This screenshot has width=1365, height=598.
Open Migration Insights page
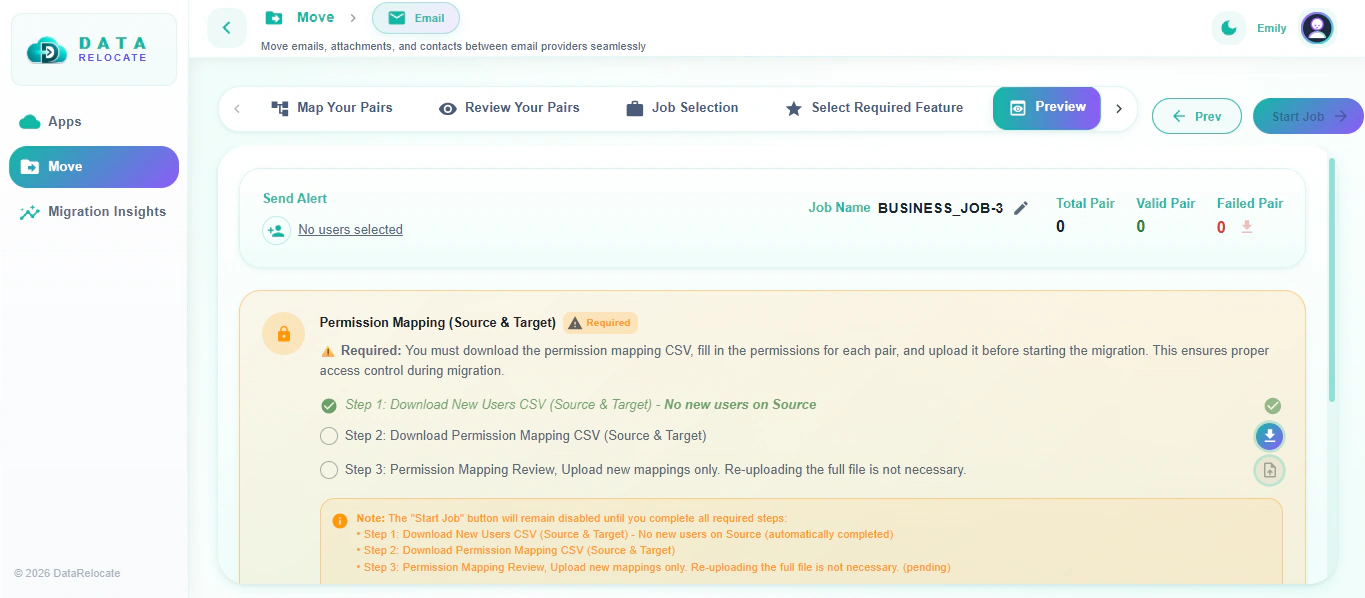point(94,212)
